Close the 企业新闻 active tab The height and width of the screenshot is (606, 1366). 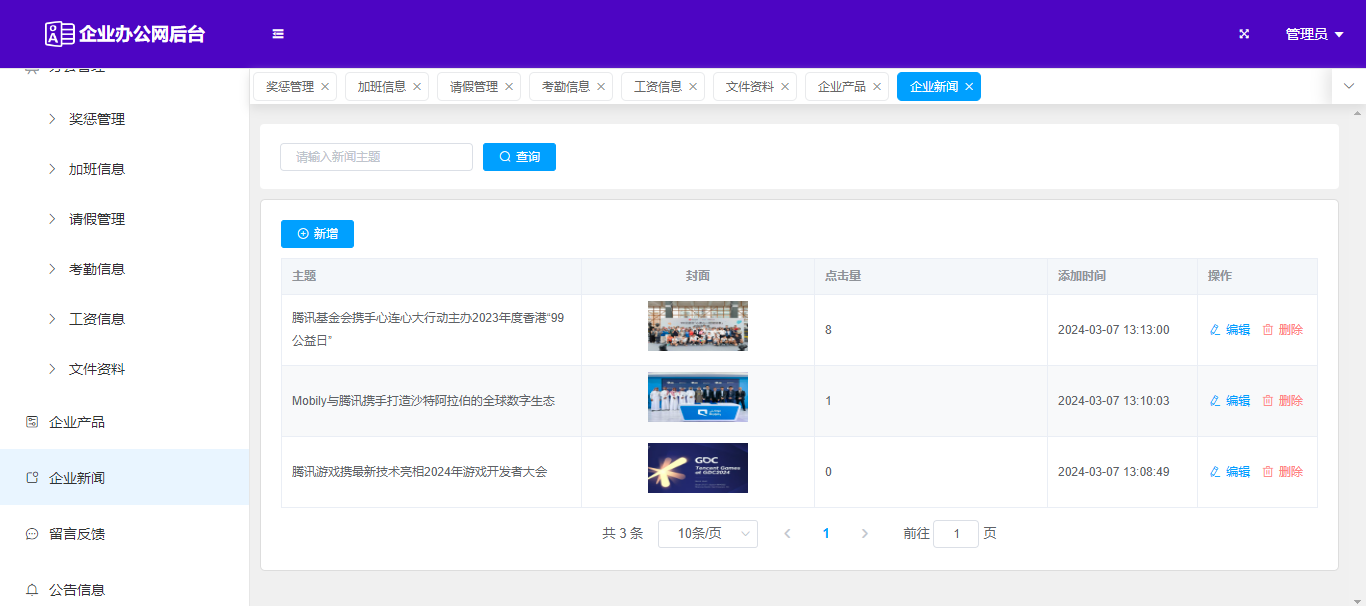[969, 87]
